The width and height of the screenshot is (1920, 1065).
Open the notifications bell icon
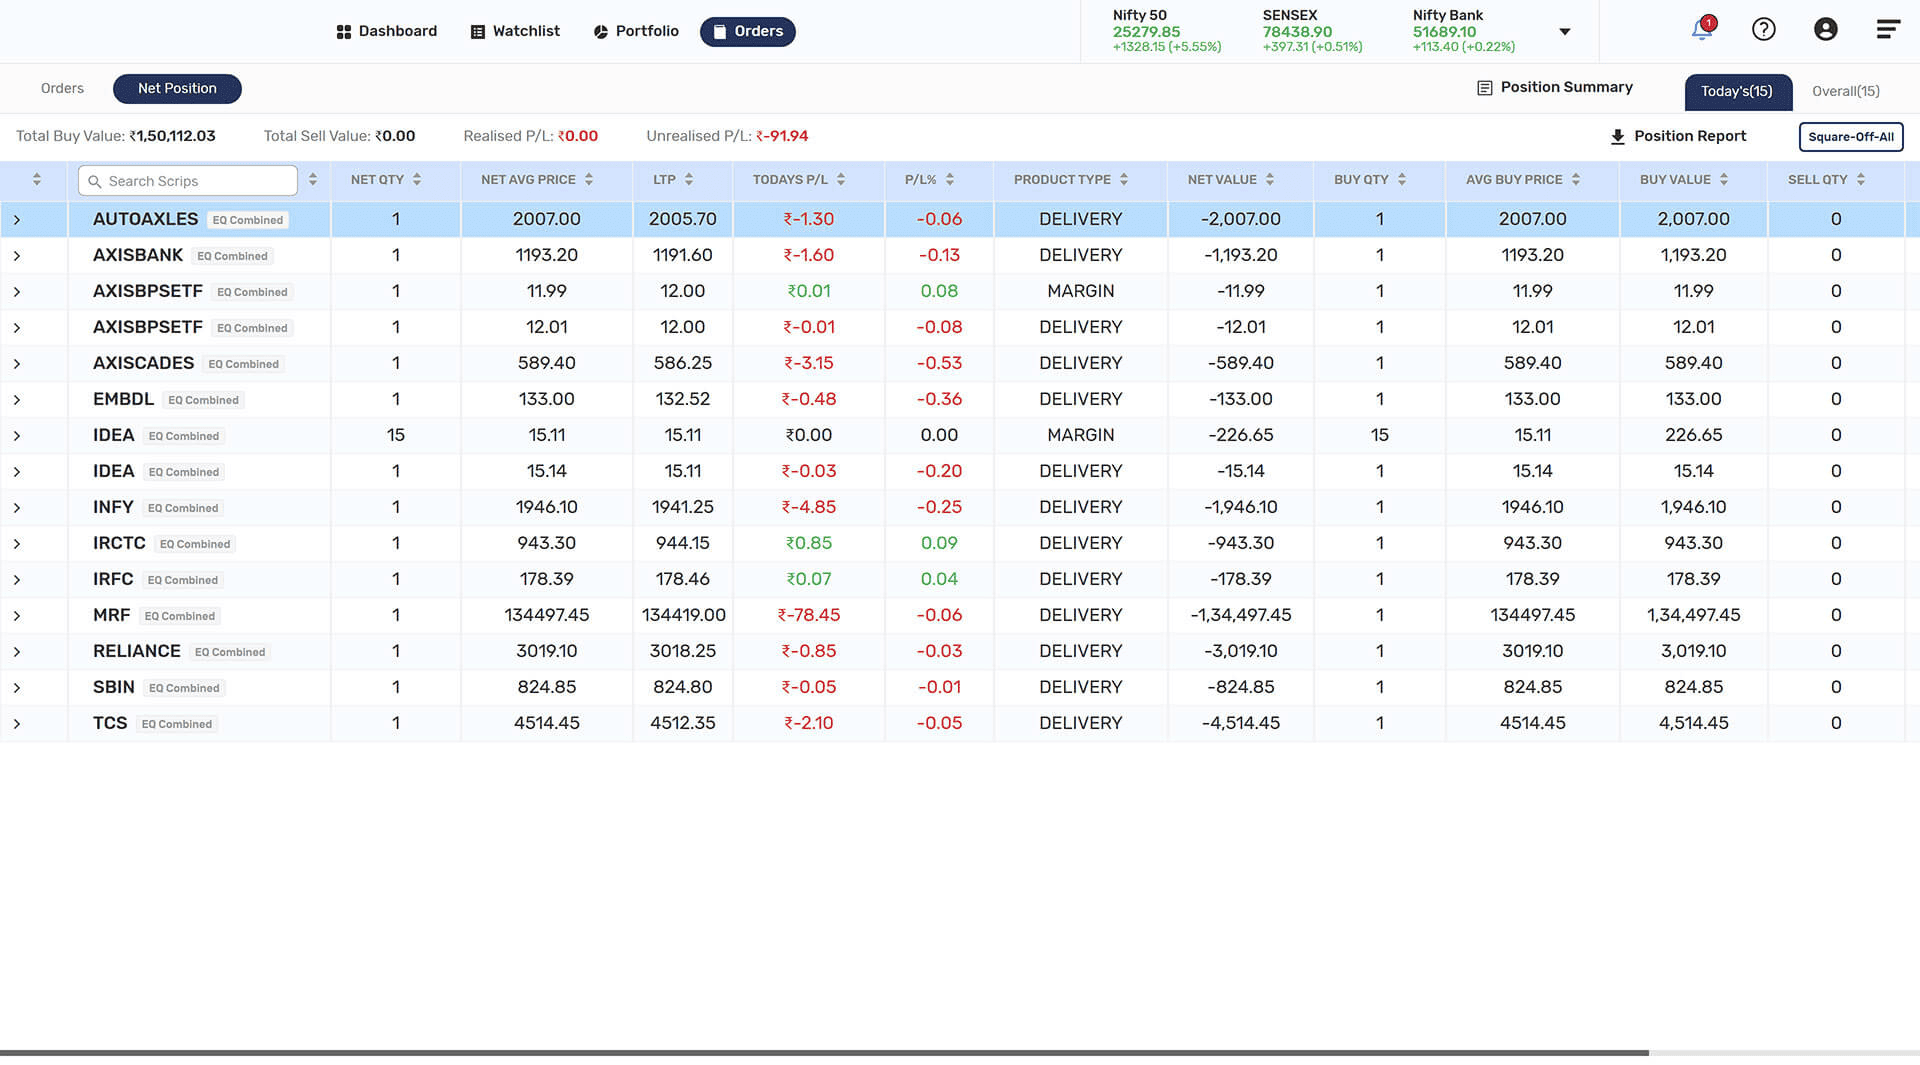click(x=1702, y=29)
